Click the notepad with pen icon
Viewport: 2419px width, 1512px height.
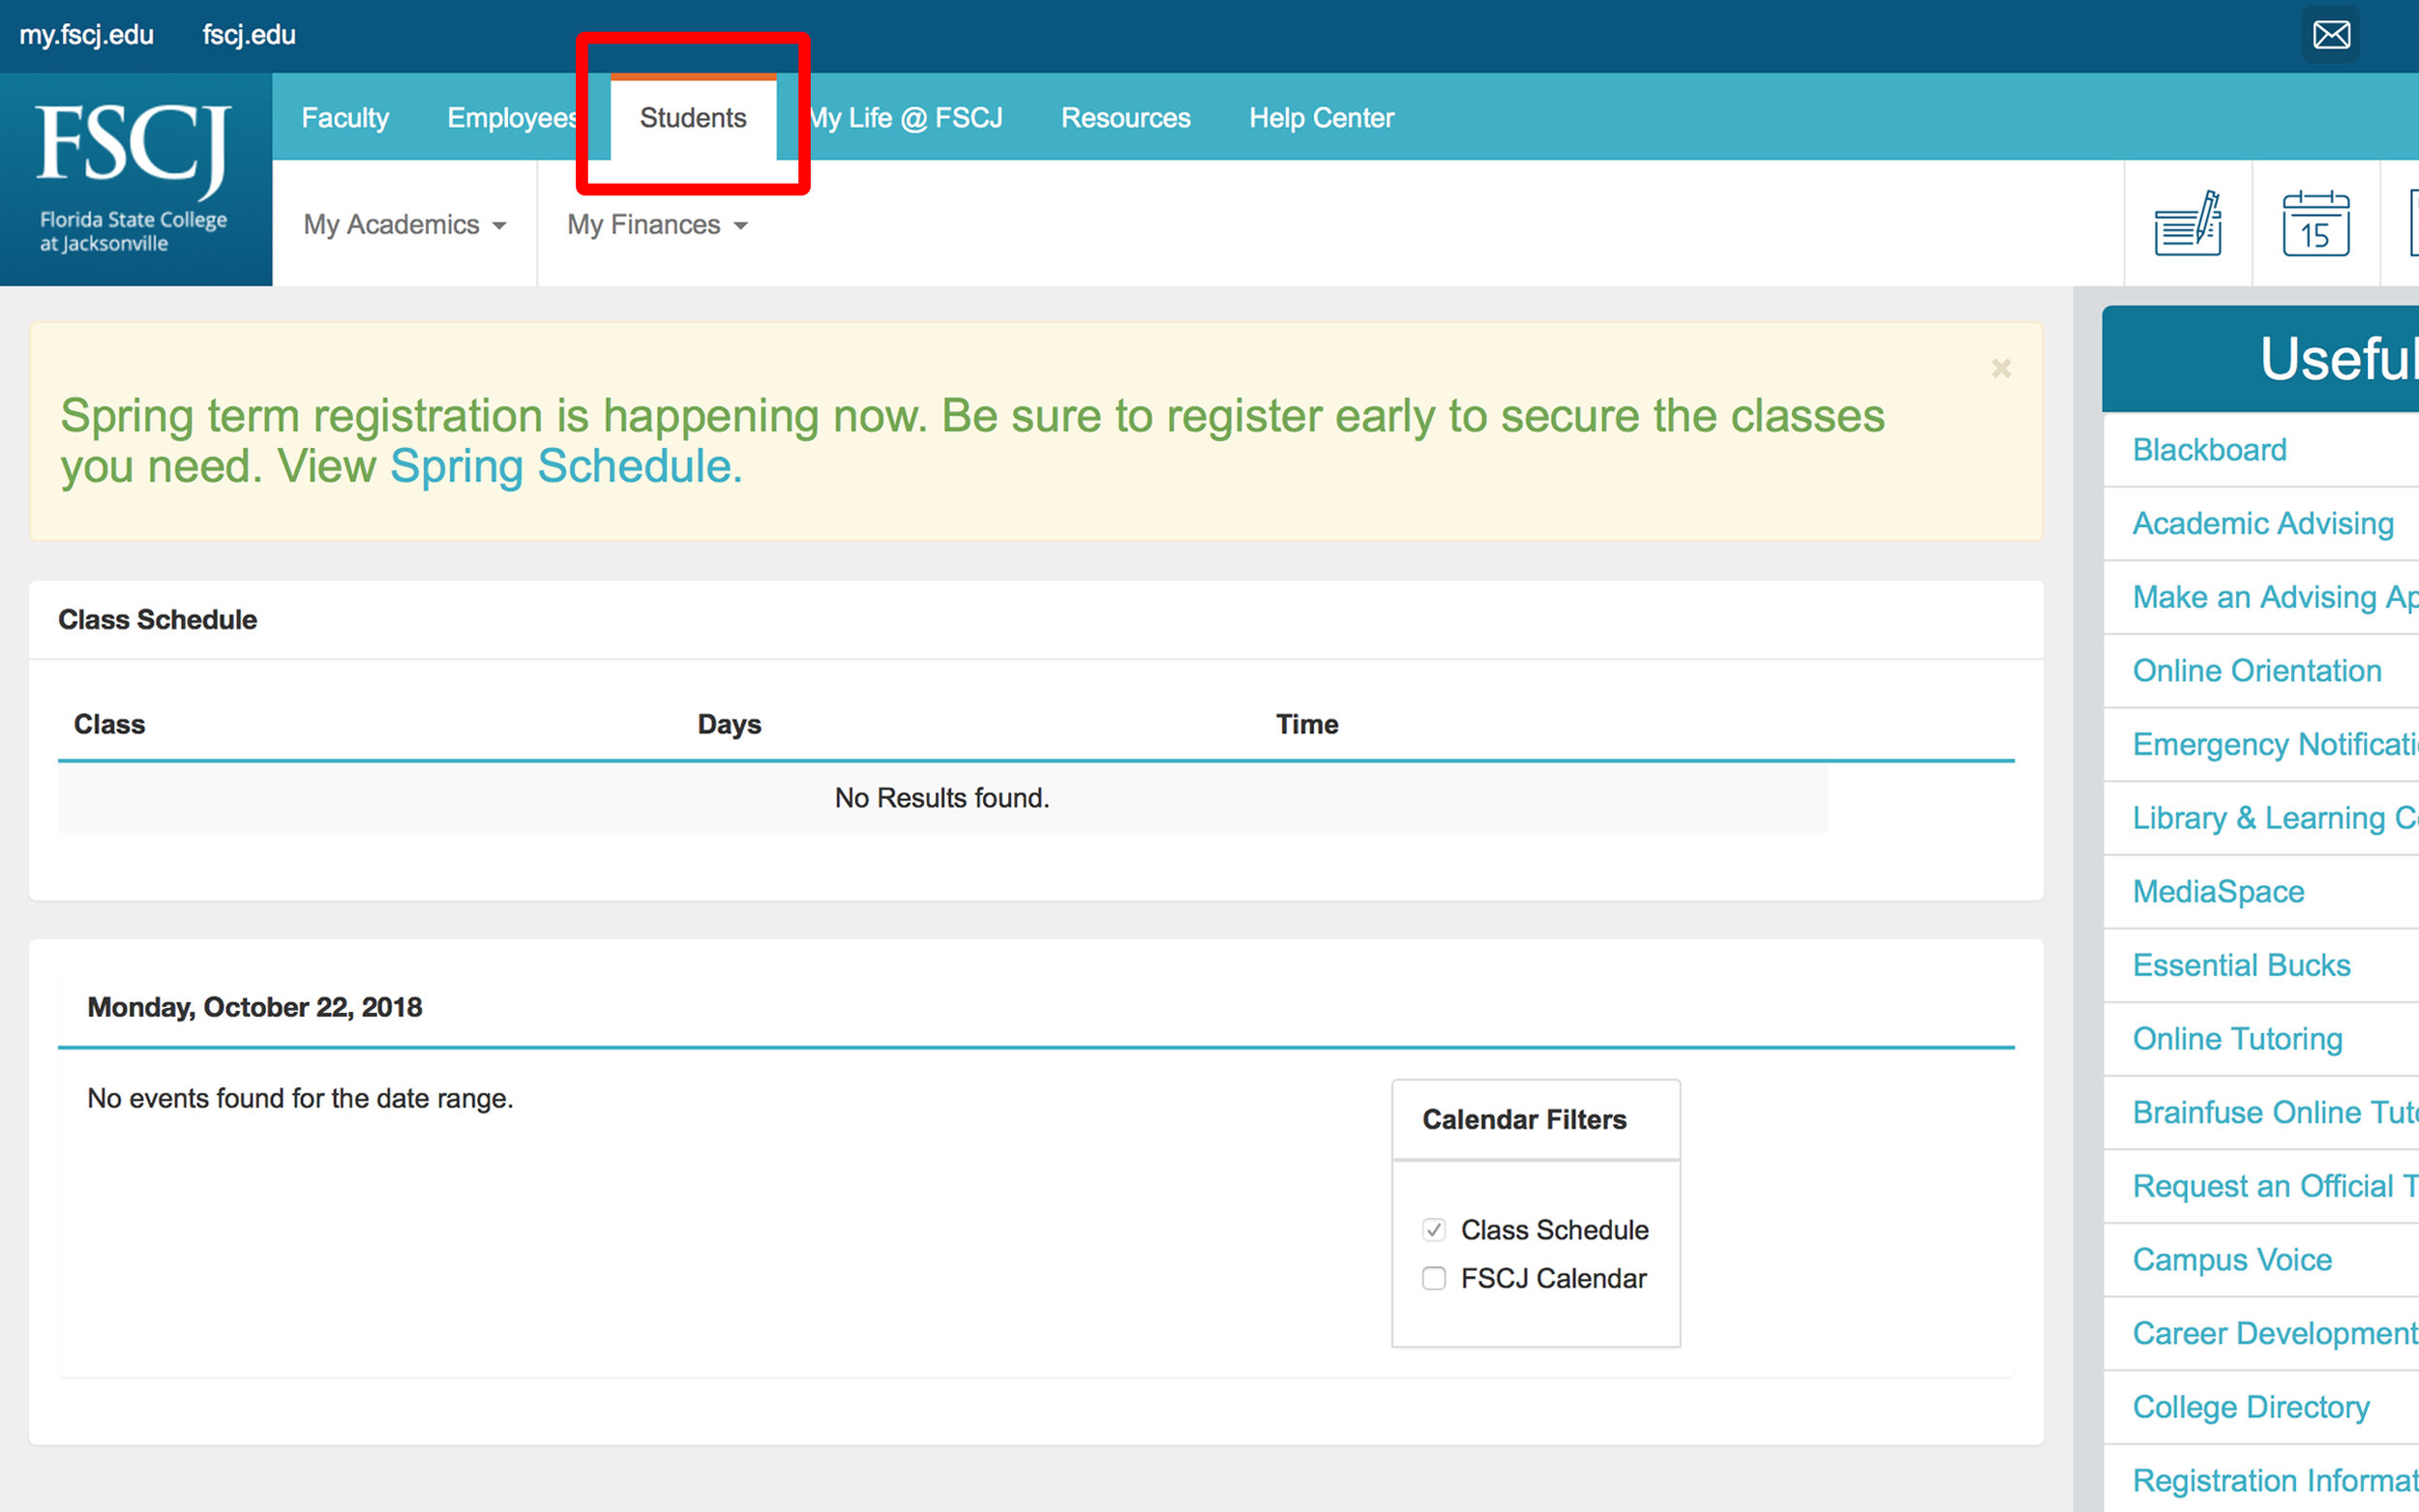[2187, 223]
